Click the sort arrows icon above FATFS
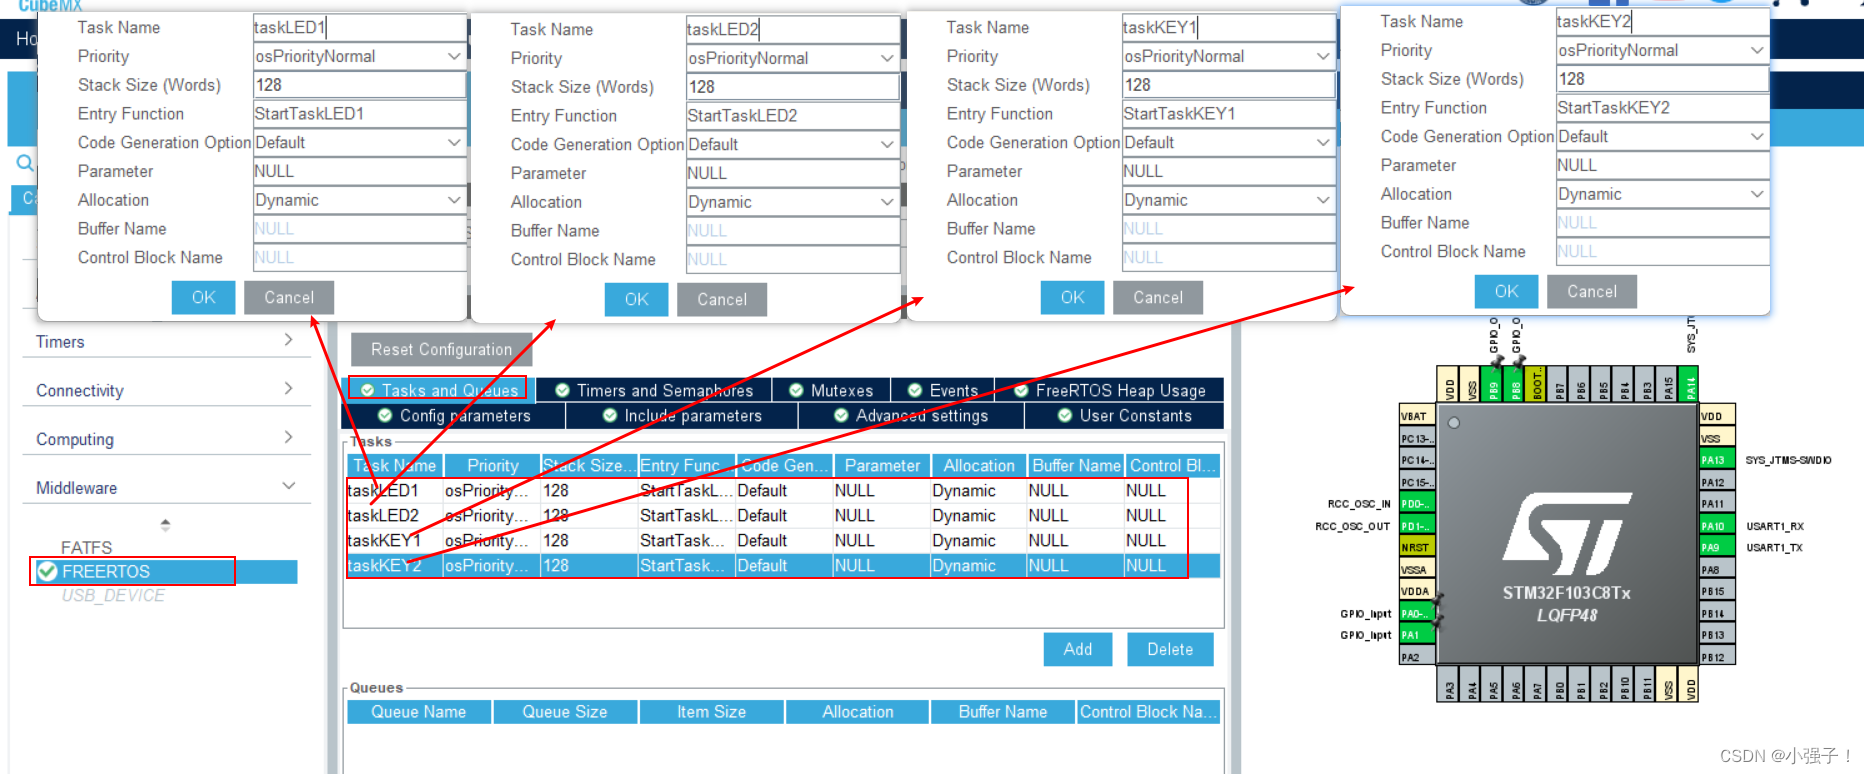The width and height of the screenshot is (1864, 774). pos(165,524)
